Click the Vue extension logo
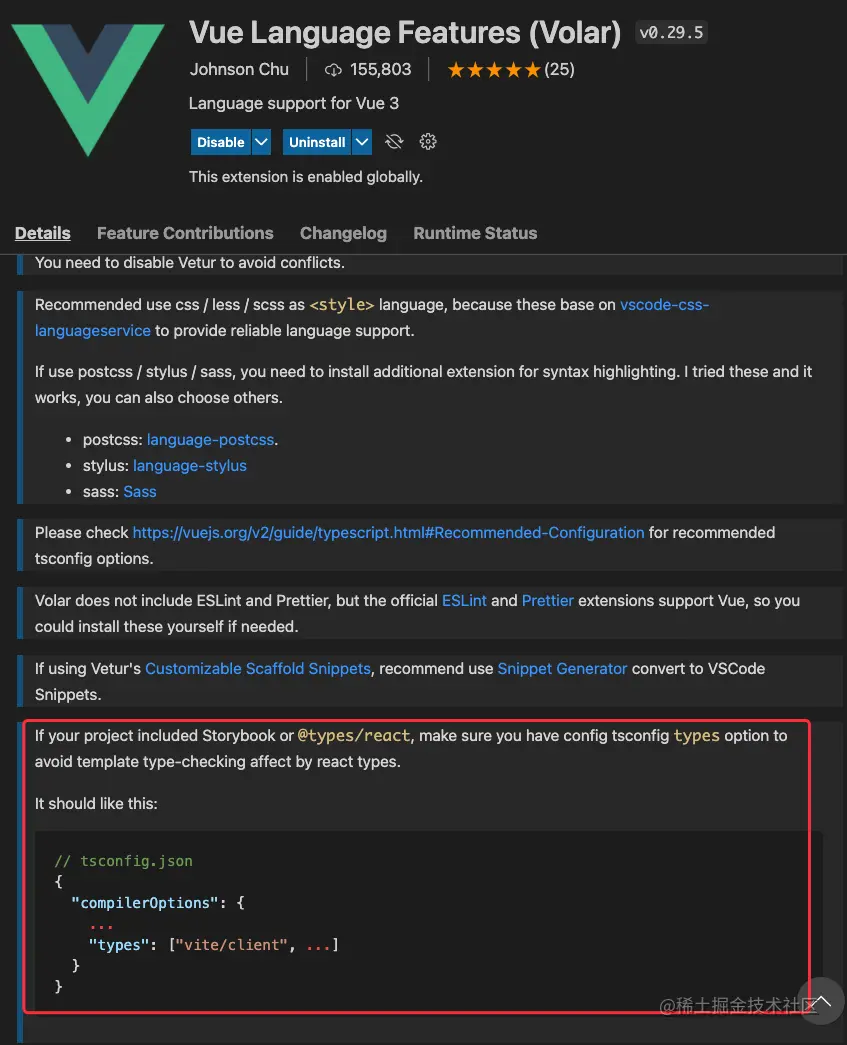 (88, 87)
